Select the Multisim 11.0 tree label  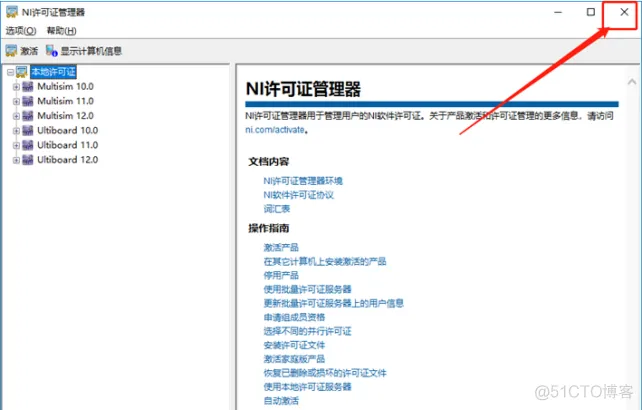tap(66, 101)
